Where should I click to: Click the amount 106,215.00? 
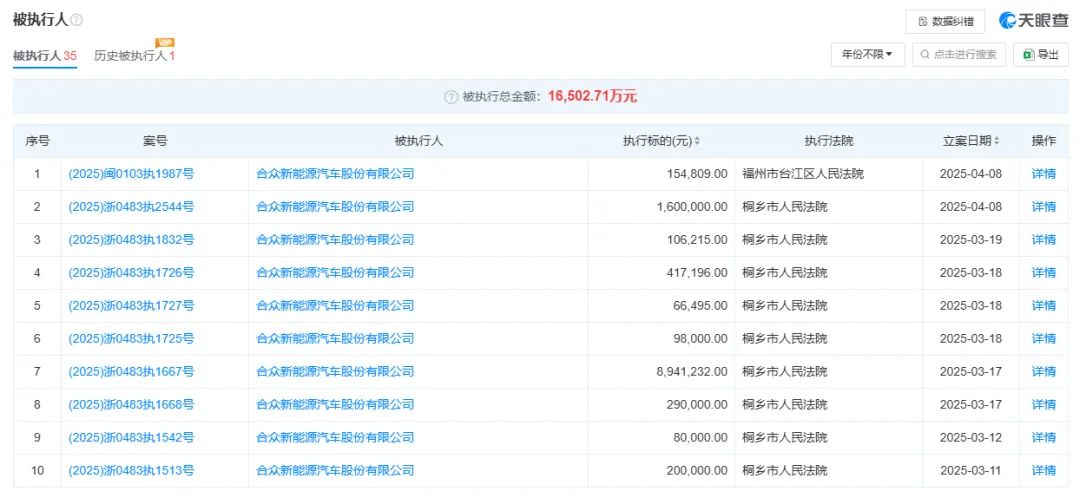(697, 240)
